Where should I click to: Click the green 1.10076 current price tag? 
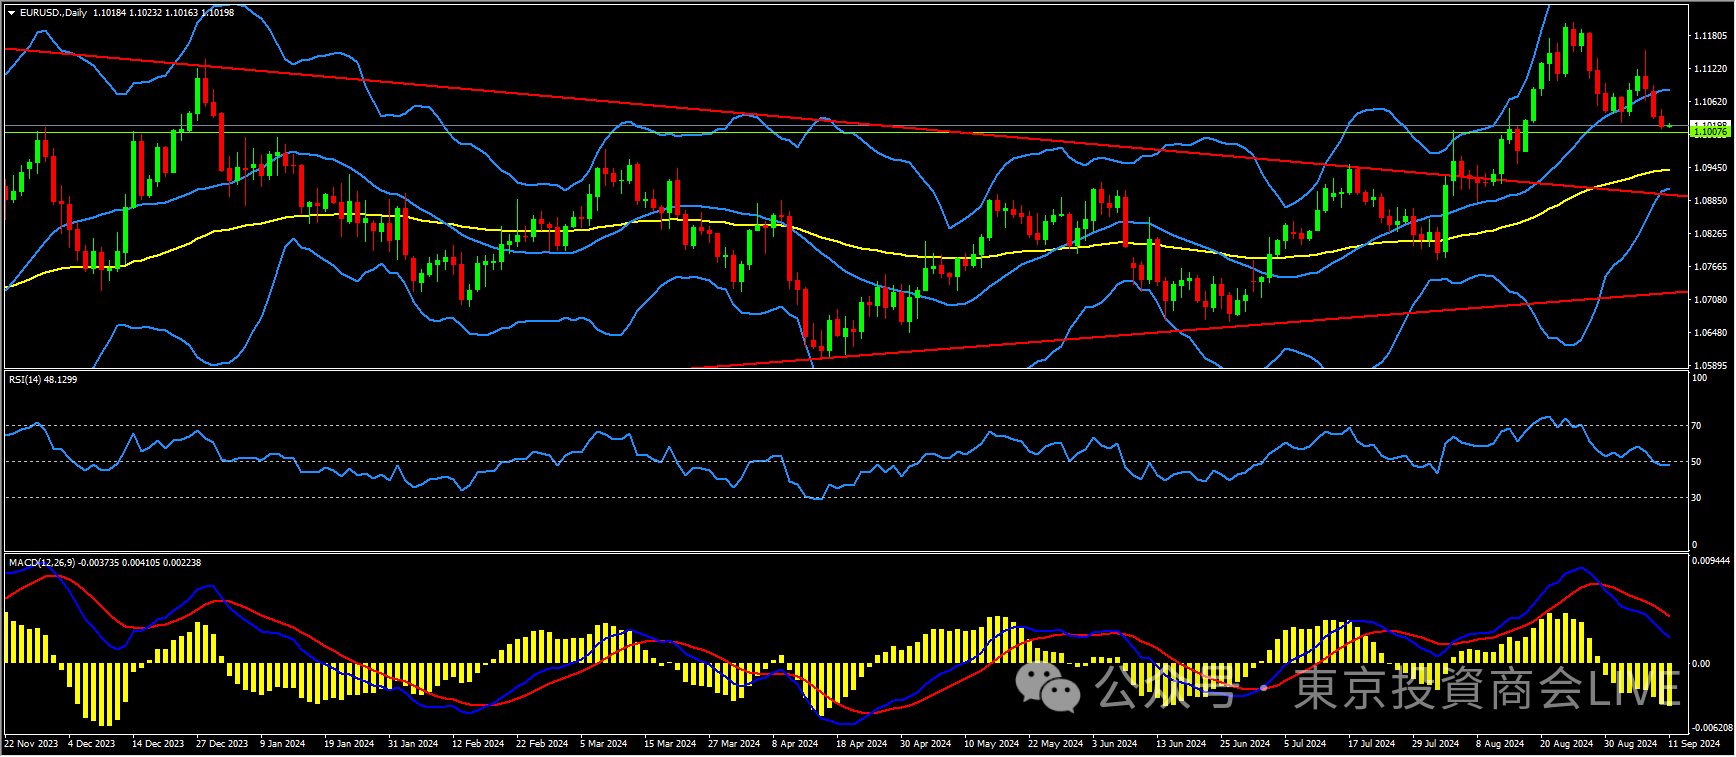click(x=1709, y=132)
